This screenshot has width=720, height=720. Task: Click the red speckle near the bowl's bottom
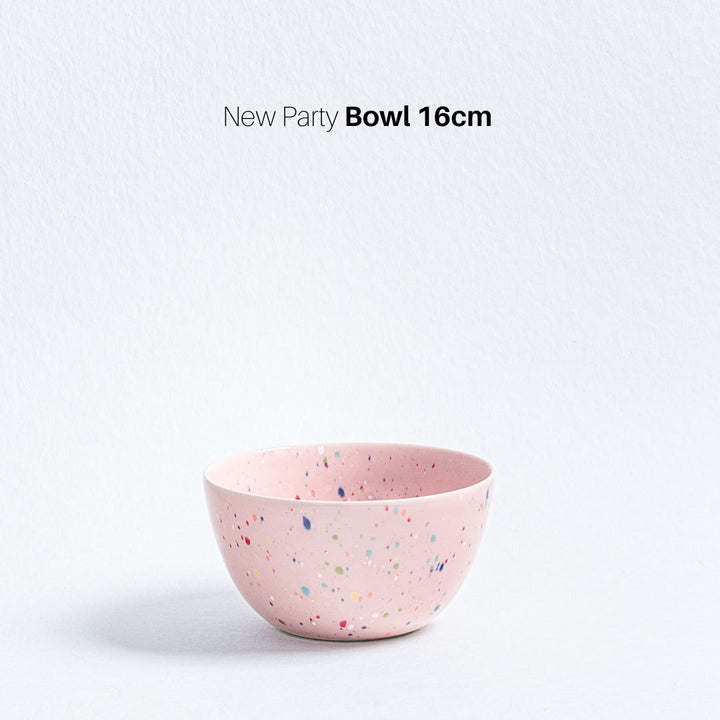(x=343, y=624)
